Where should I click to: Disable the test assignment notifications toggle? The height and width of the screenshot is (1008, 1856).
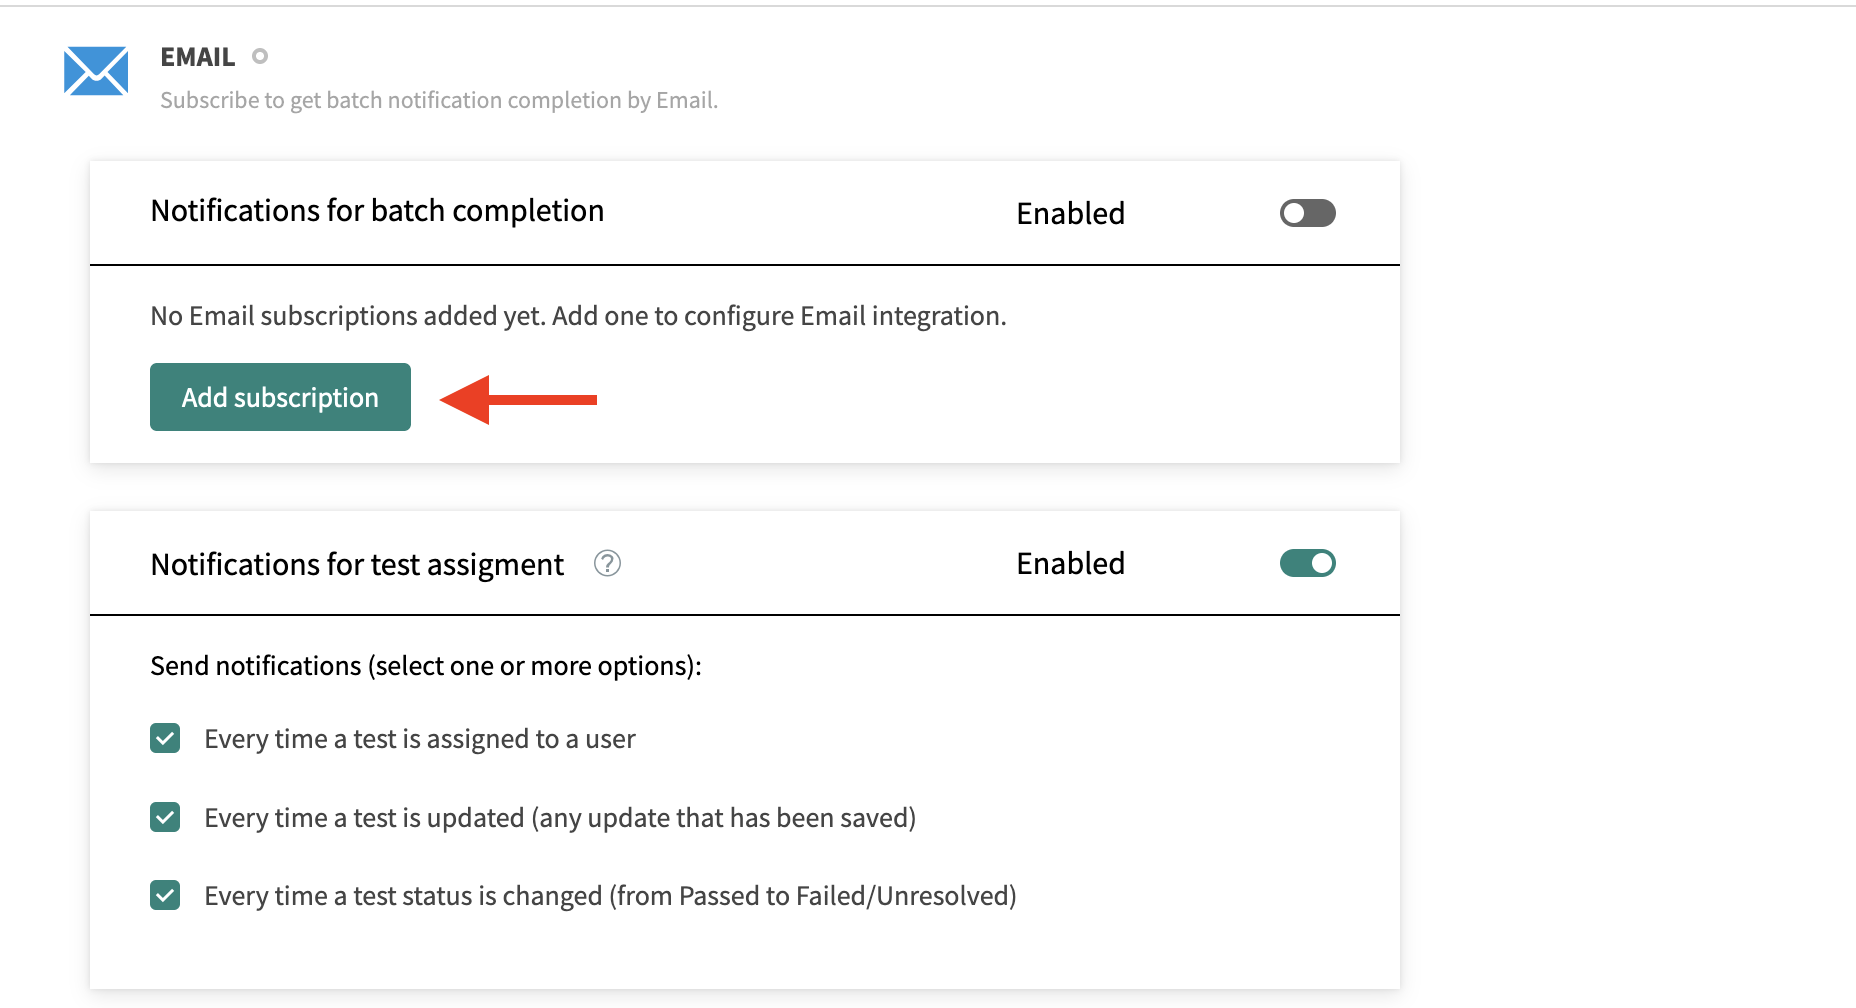1307,563
